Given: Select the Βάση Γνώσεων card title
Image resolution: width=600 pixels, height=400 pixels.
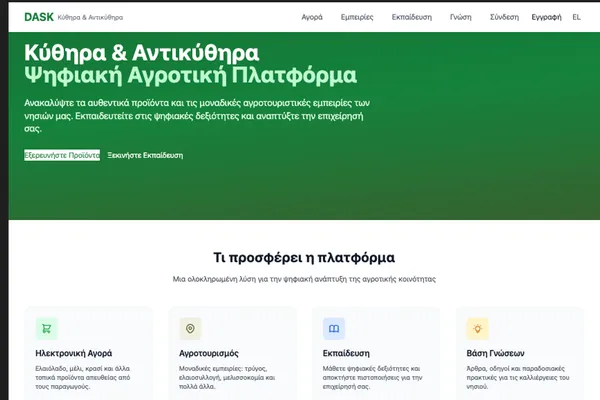Looking at the screenshot, I should coord(496,353).
